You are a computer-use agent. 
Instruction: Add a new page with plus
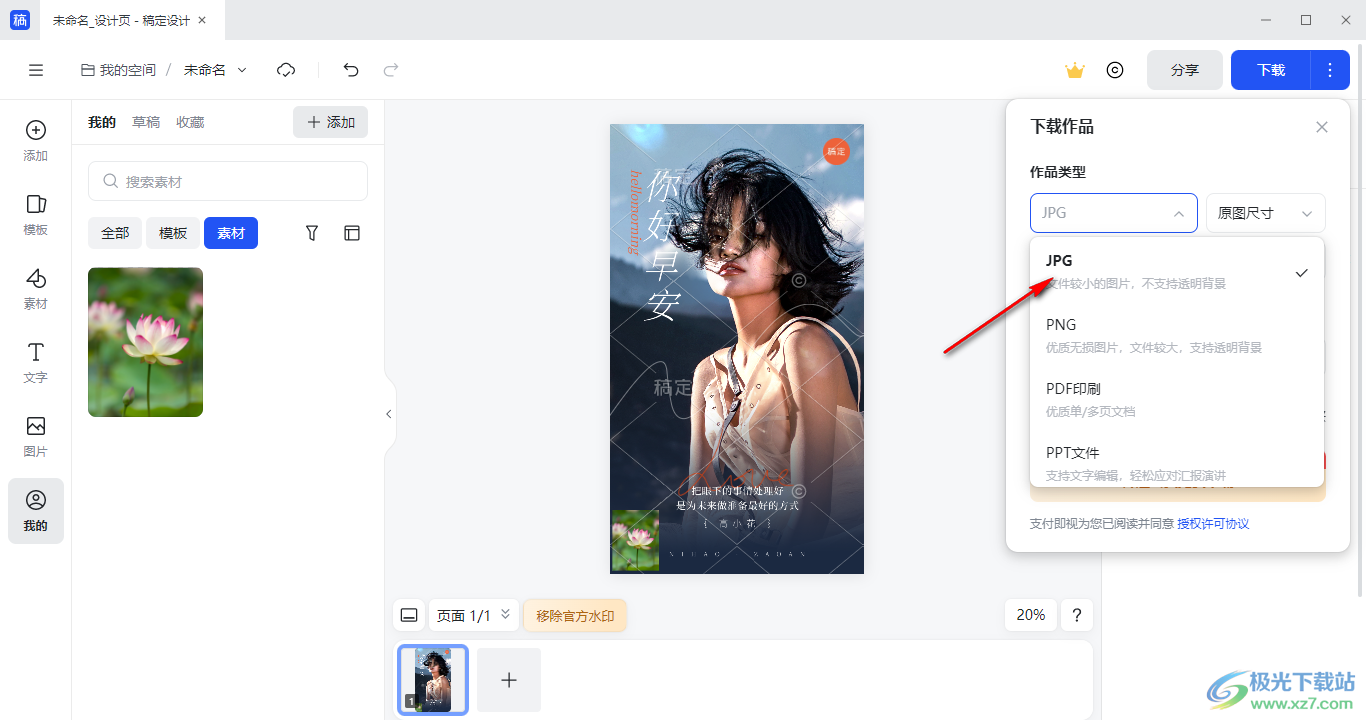click(509, 680)
